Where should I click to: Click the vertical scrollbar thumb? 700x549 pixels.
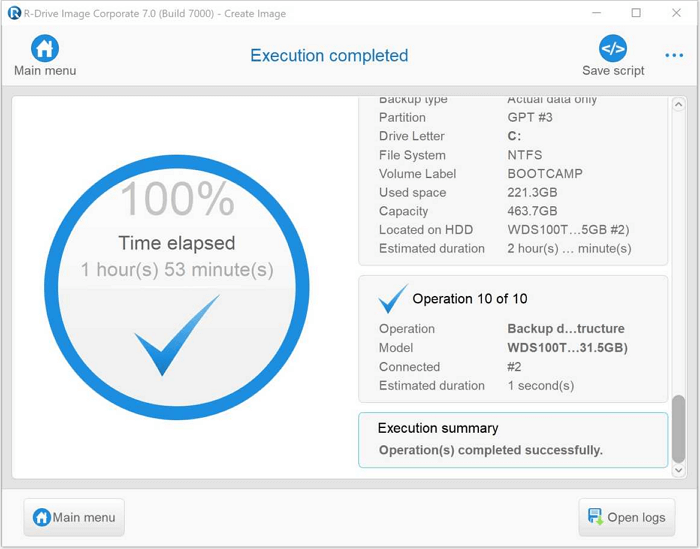coord(679,428)
